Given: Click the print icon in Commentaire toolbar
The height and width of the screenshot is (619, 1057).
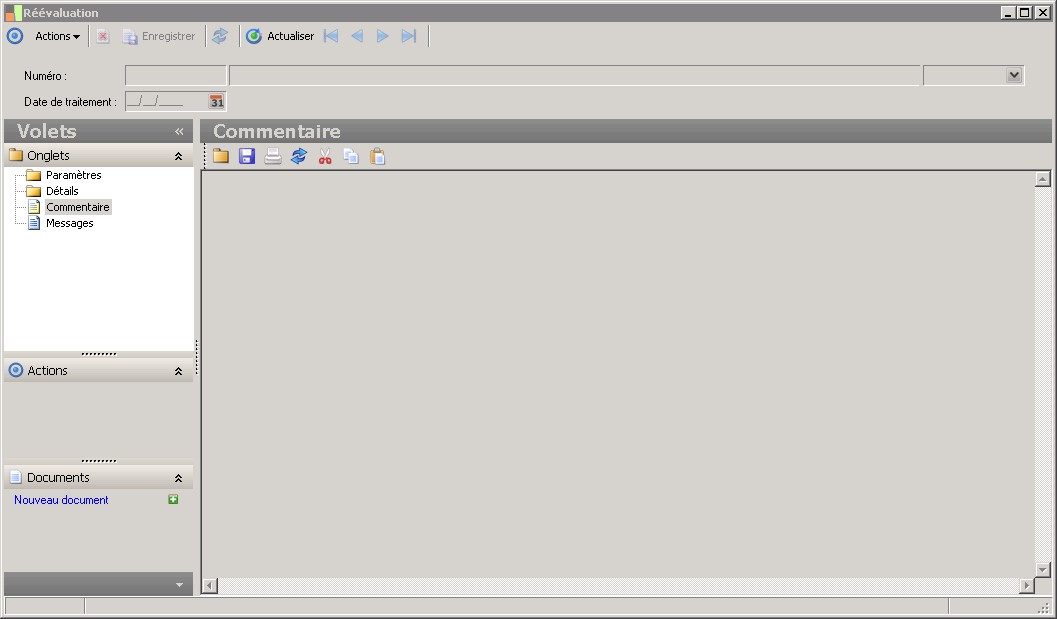Looking at the screenshot, I should click(x=273, y=156).
